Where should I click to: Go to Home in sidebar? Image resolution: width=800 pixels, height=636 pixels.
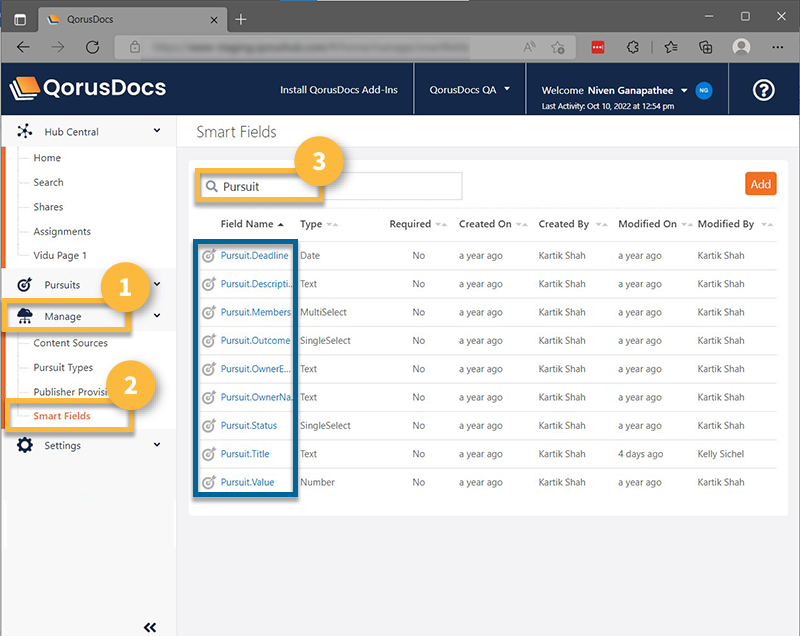(47, 158)
